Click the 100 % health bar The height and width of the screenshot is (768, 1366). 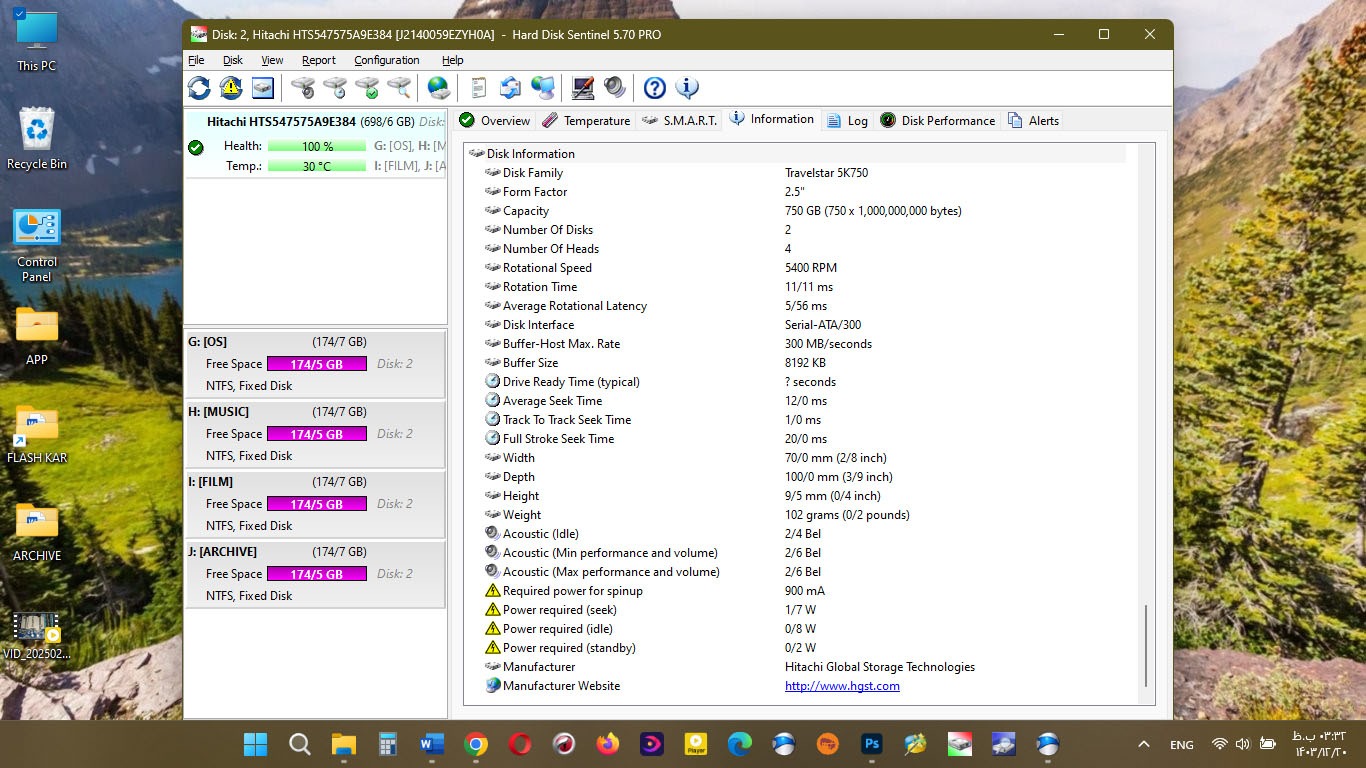[x=317, y=146]
